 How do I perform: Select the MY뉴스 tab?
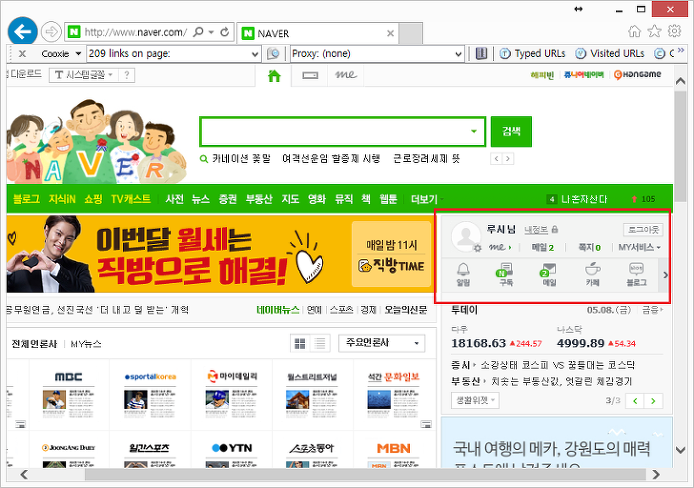(x=86, y=344)
